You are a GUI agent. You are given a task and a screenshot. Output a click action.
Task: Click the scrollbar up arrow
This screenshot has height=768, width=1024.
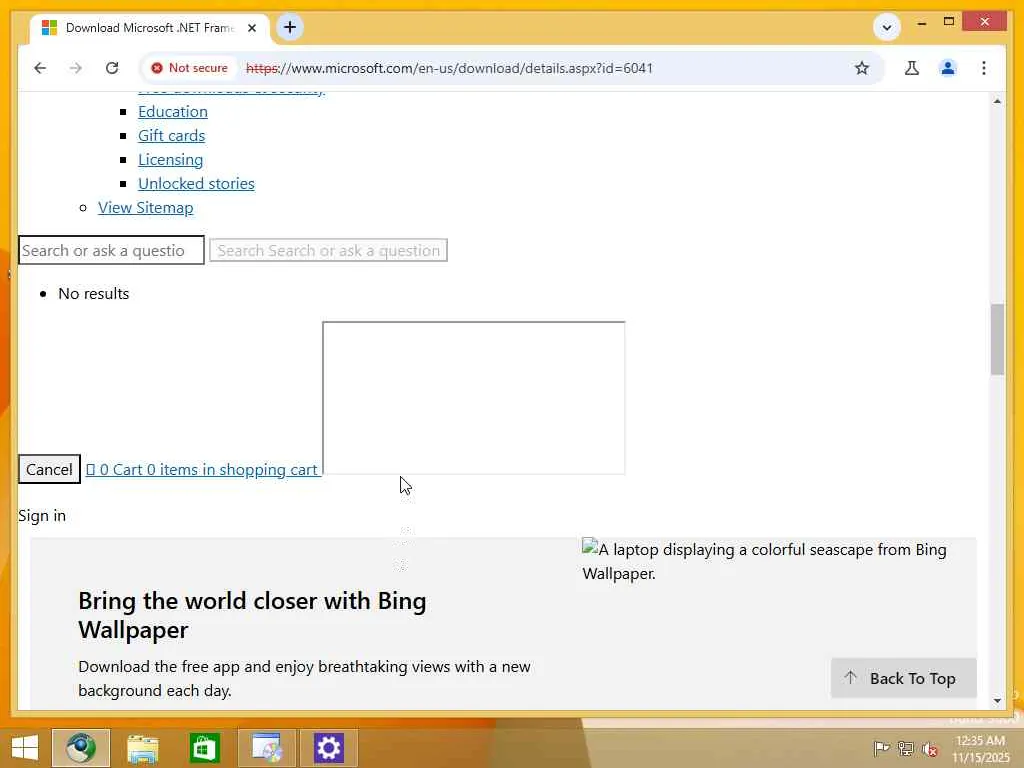point(997,101)
